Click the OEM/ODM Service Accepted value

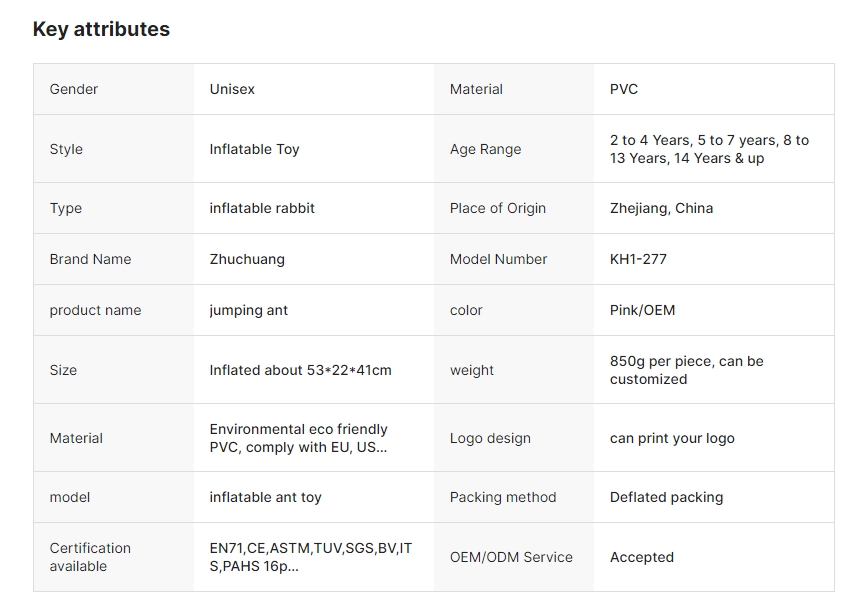[642, 557]
